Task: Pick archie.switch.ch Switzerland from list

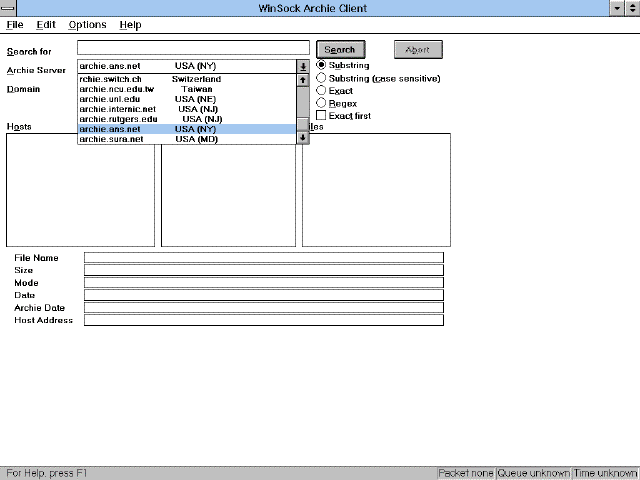Action: 187,79
